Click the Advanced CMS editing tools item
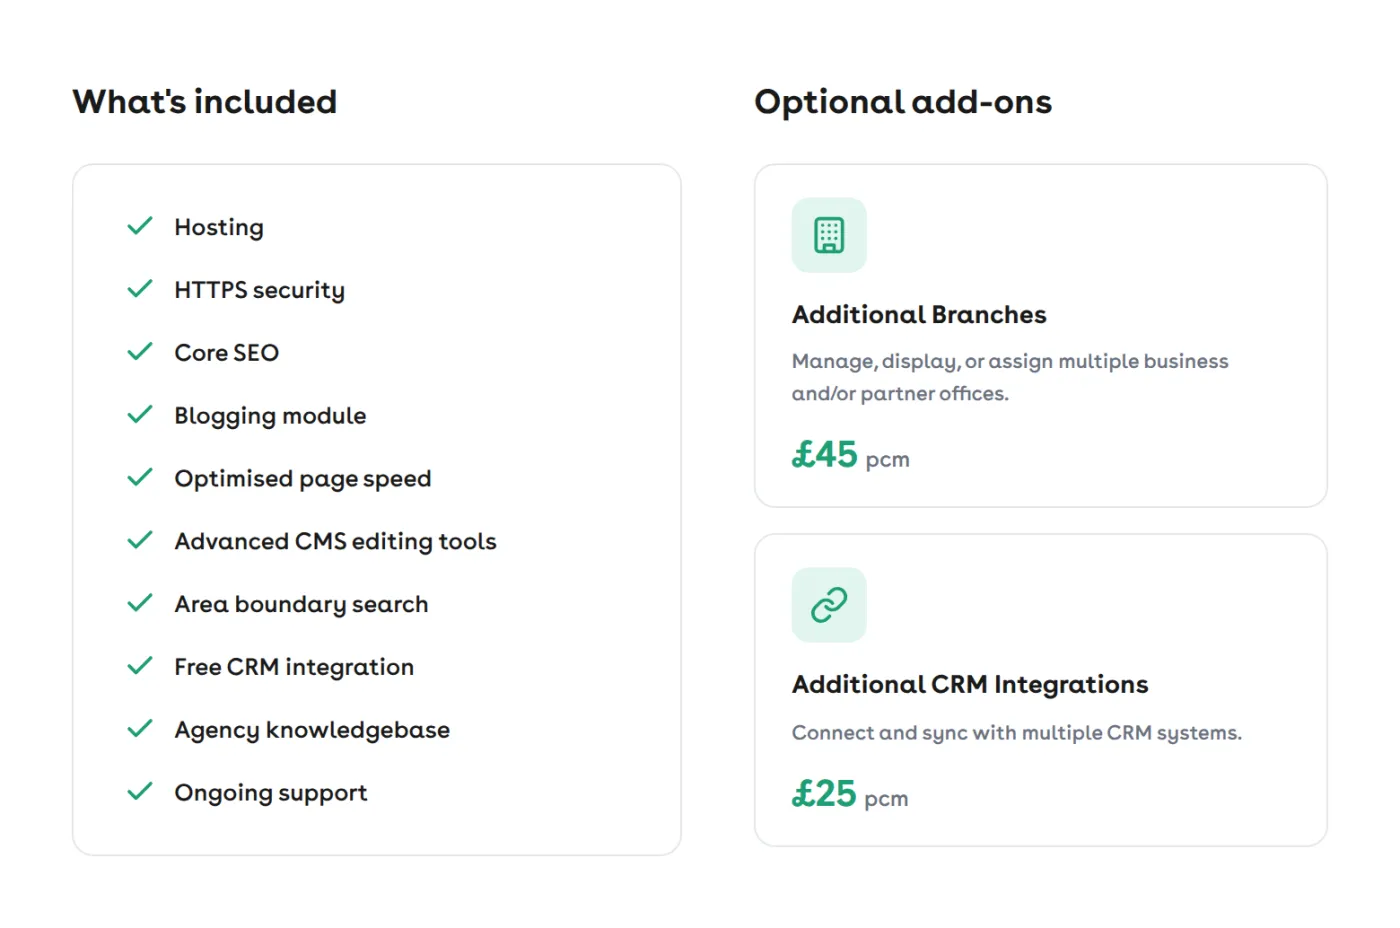This screenshot has width=1400, height=928. (335, 541)
